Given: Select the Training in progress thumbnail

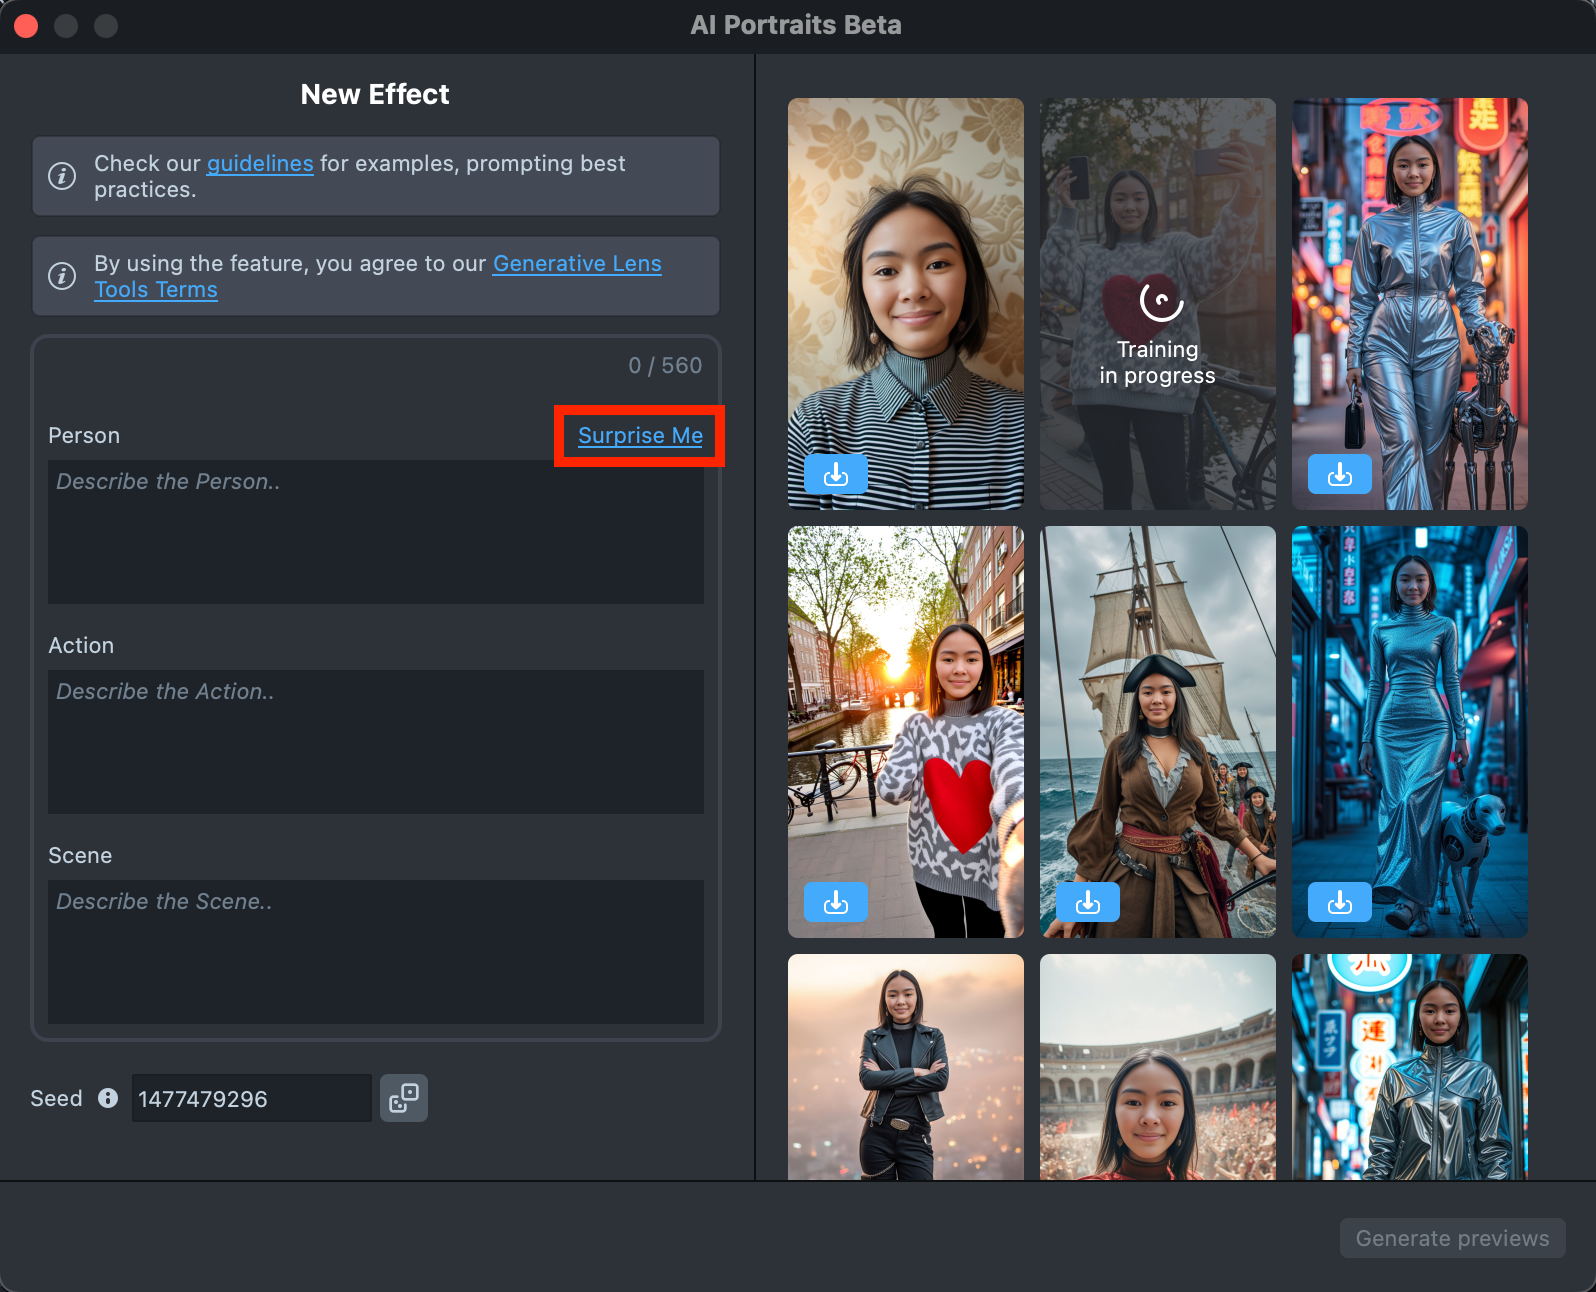Looking at the screenshot, I should [x=1157, y=304].
